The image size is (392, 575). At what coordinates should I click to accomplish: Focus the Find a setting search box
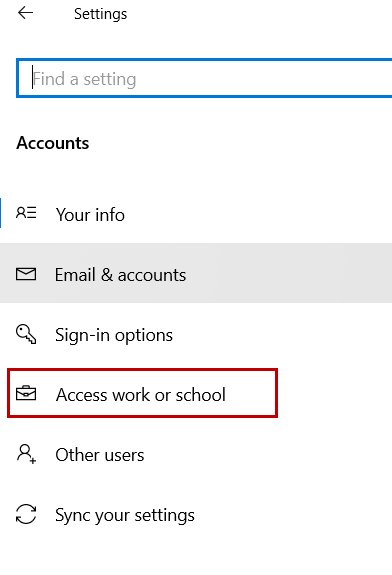click(204, 78)
